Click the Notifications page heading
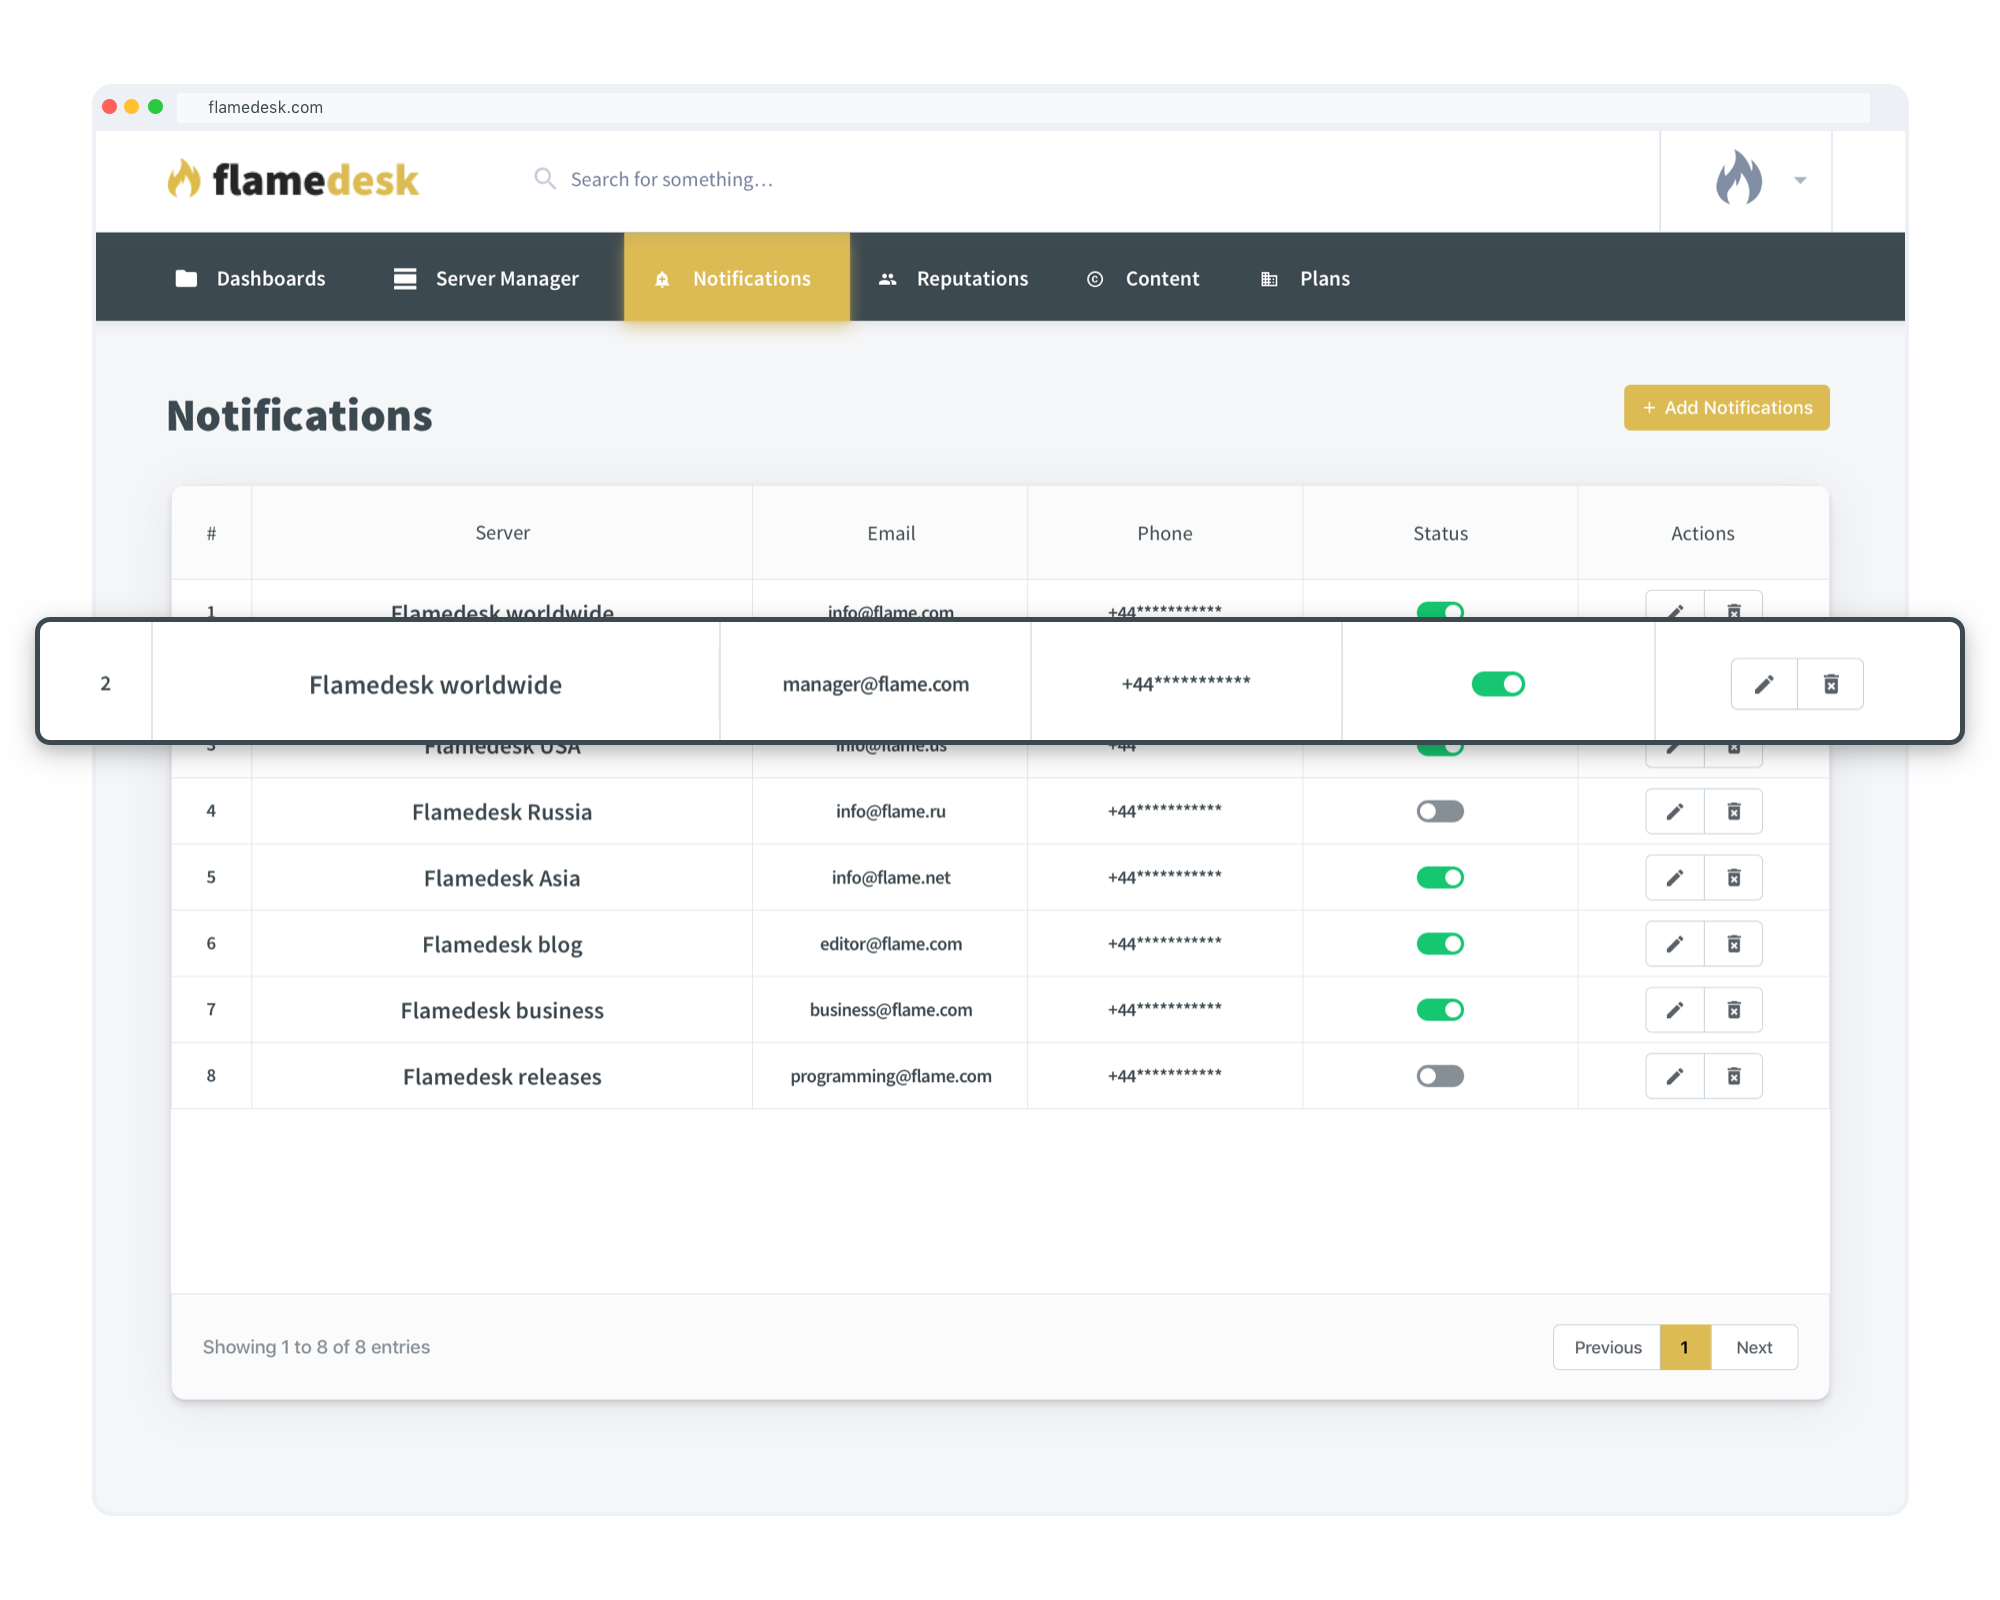The width and height of the screenshot is (2000, 1600). click(x=299, y=415)
